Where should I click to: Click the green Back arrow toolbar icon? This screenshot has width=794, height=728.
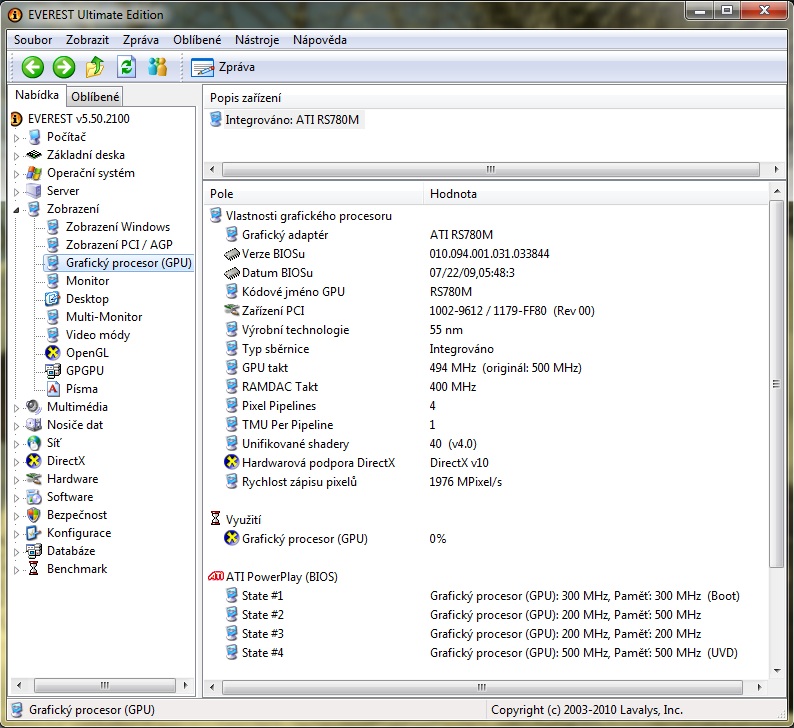pos(32,67)
